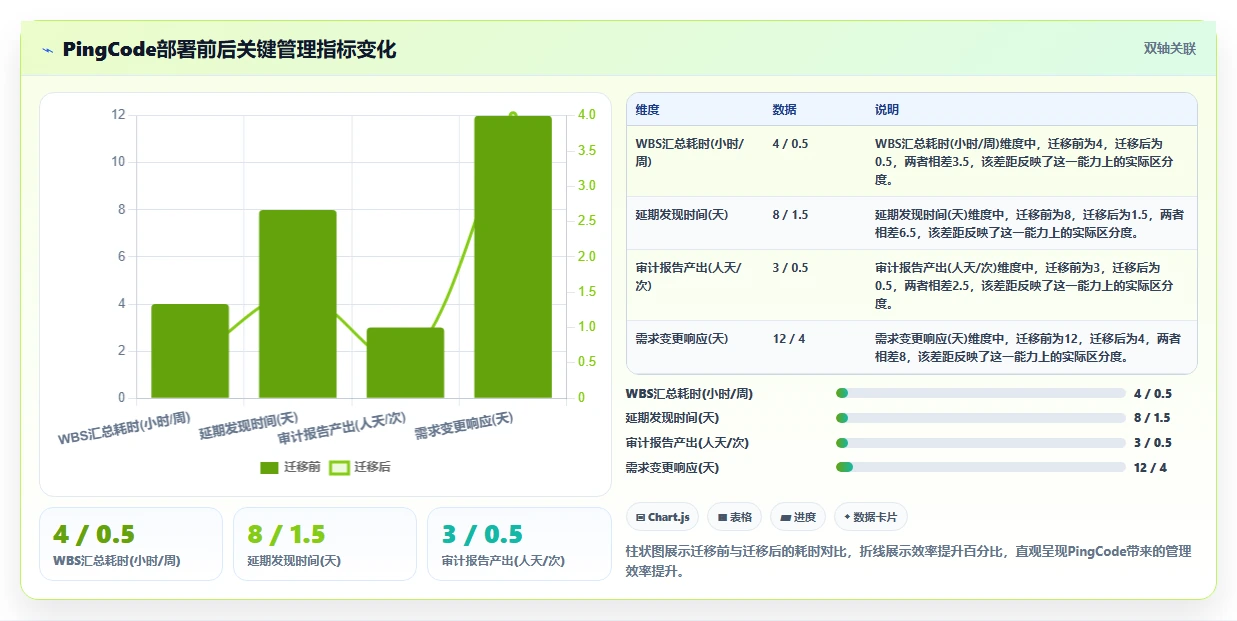Image resolution: width=1237 pixels, height=621 pixels.
Task: Click the table value 4 / 0.5 in the 数据 column
Action: point(790,144)
